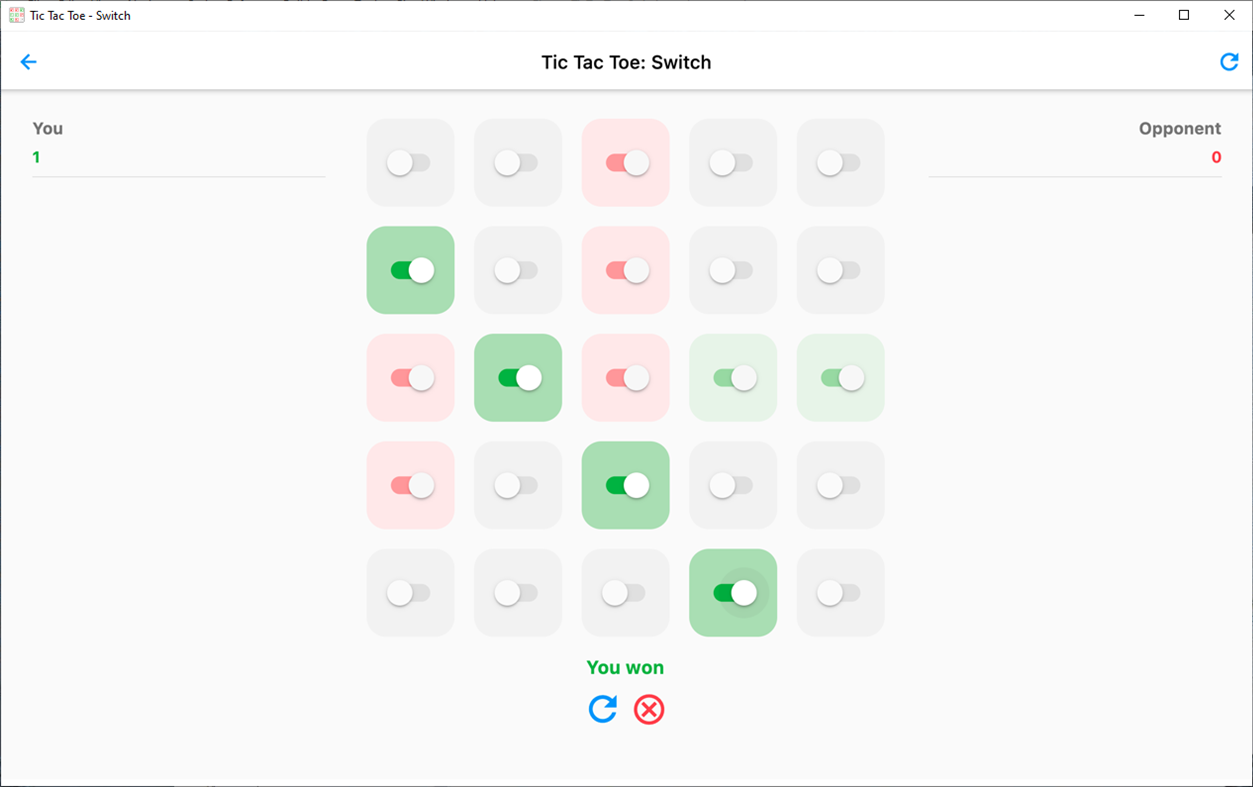This screenshot has width=1253, height=787.
Task: Toggle the bottom-right switch of the grid
Action: 840,592
